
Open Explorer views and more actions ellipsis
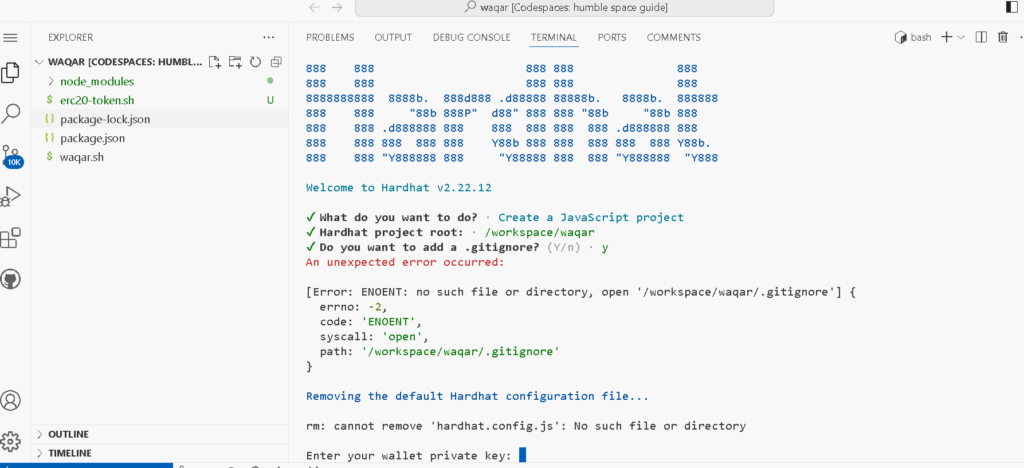click(269, 37)
